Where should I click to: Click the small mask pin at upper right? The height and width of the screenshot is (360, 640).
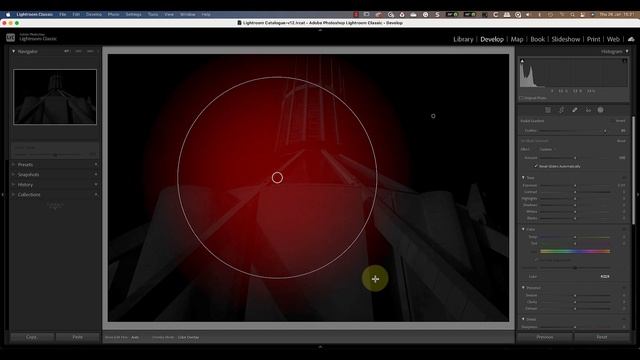point(433,116)
